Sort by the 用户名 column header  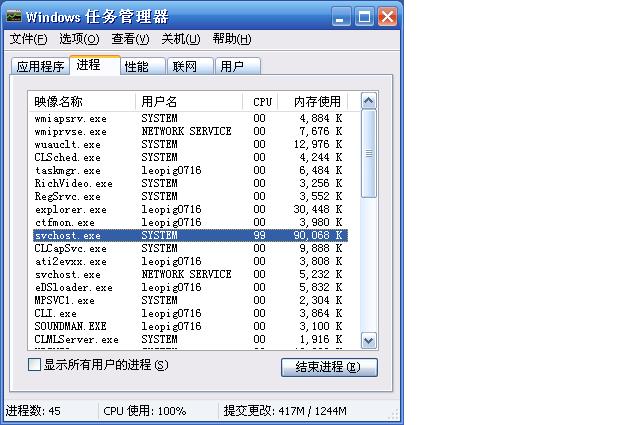[x=189, y=102]
